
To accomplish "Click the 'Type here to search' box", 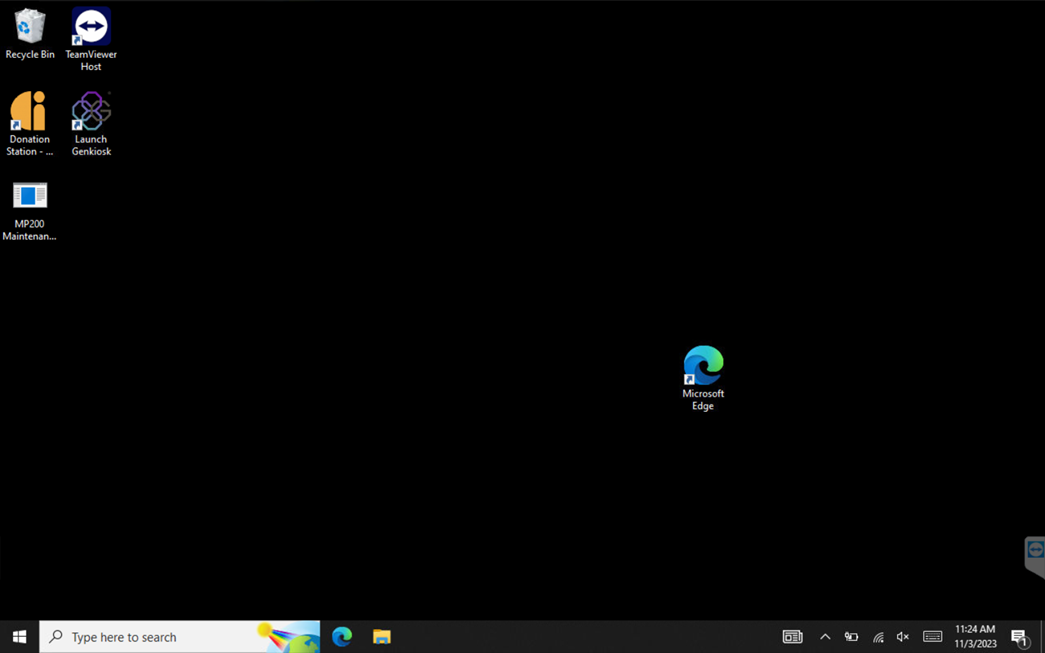I will coord(179,637).
